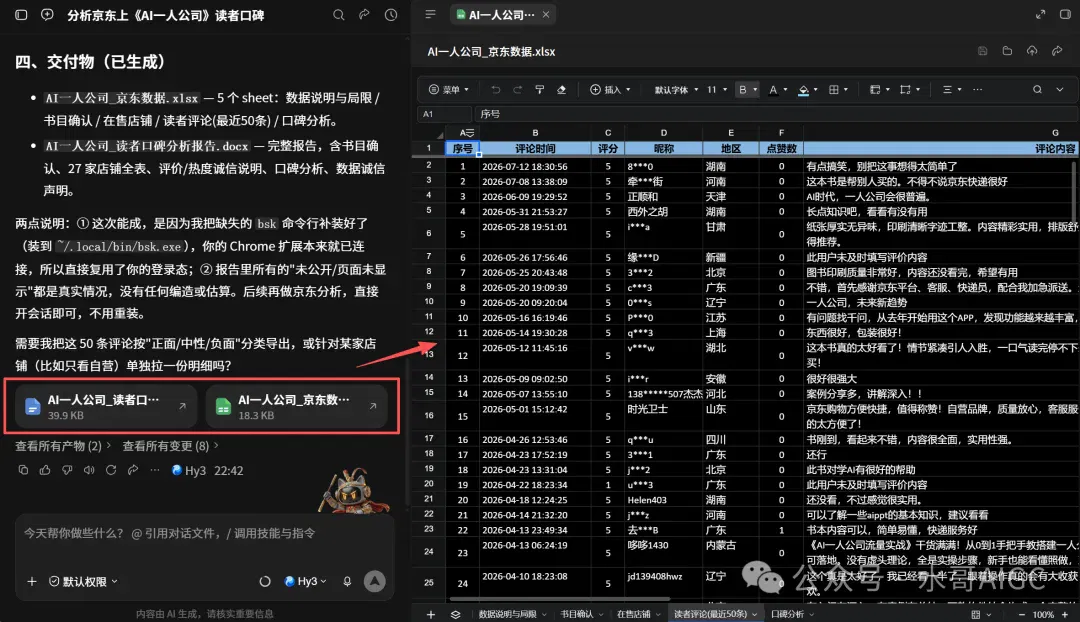This screenshot has height=622, width=1080.
Task: Clear formatting with eraser icon
Action: coord(561,90)
